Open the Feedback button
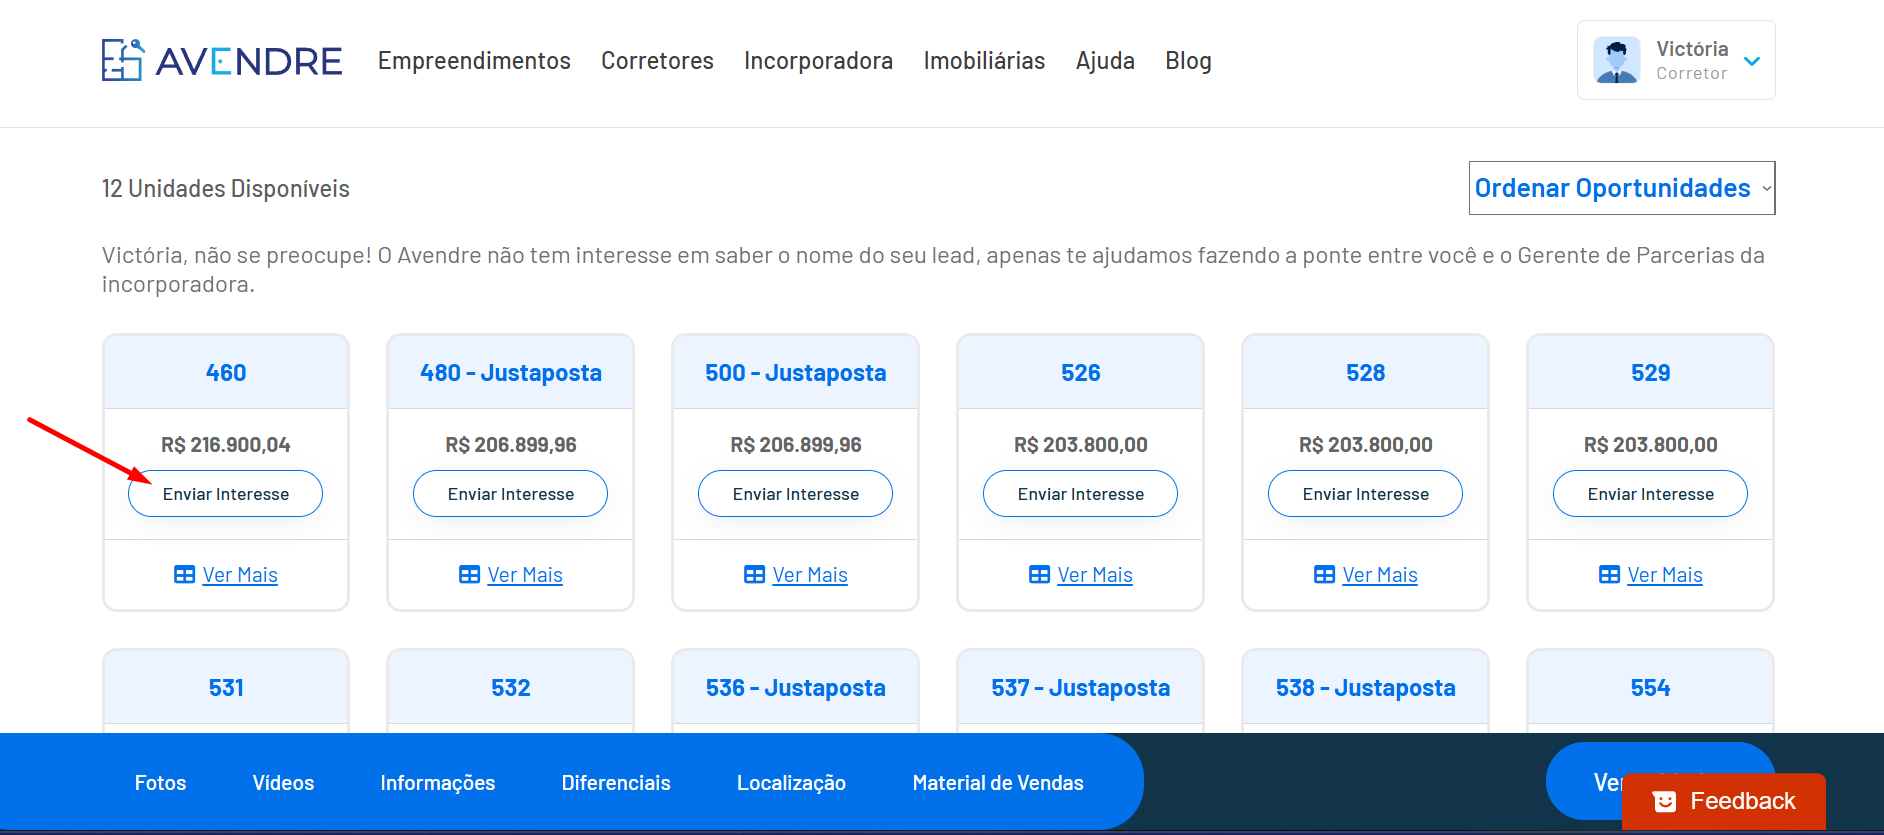Viewport: 1884px width, 835px height. click(x=1724, y=801)
